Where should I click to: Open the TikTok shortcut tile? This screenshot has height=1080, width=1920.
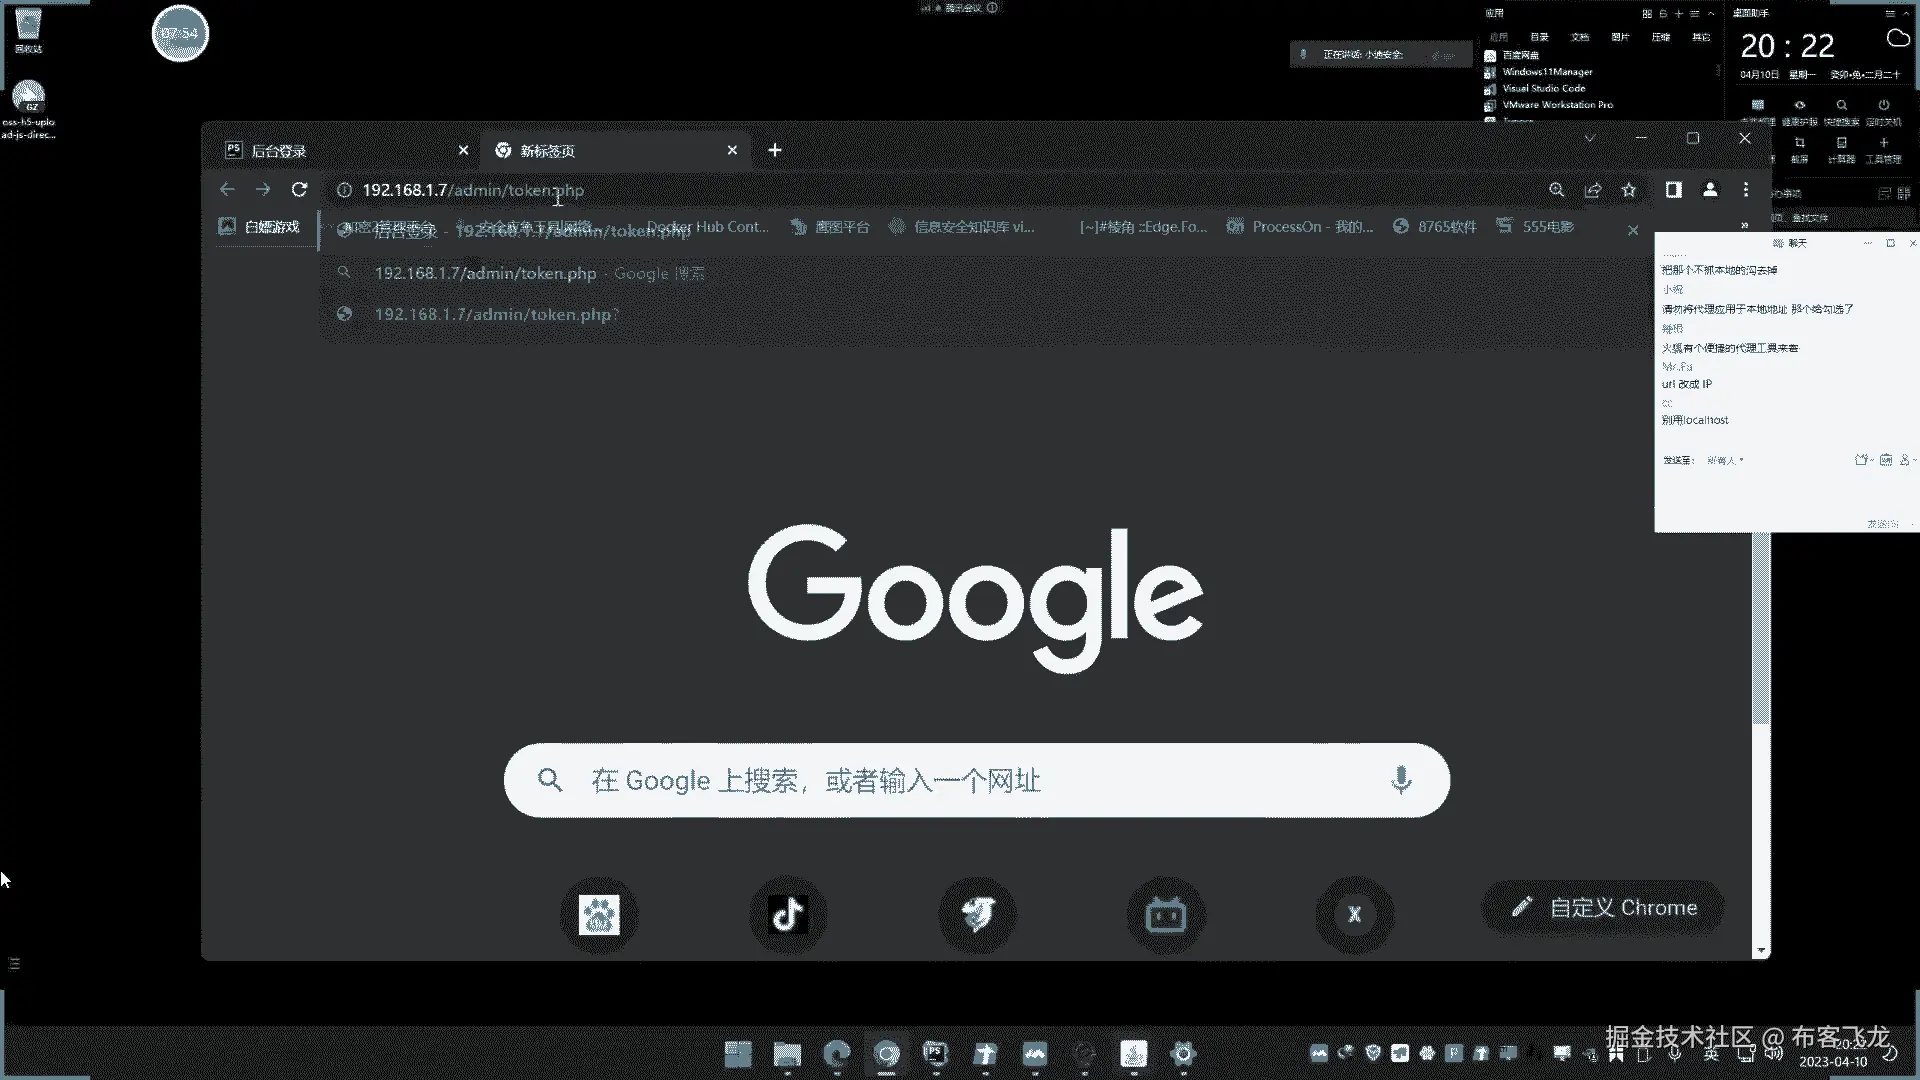788,914
